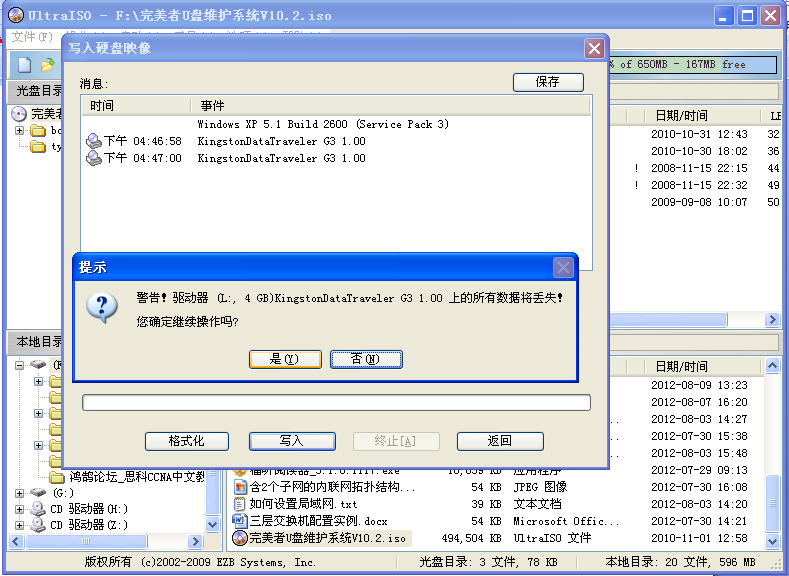Viewport: 789px width, 576px height.
Task: Click the question mark icon in prompt
Action: click(102, 307)
